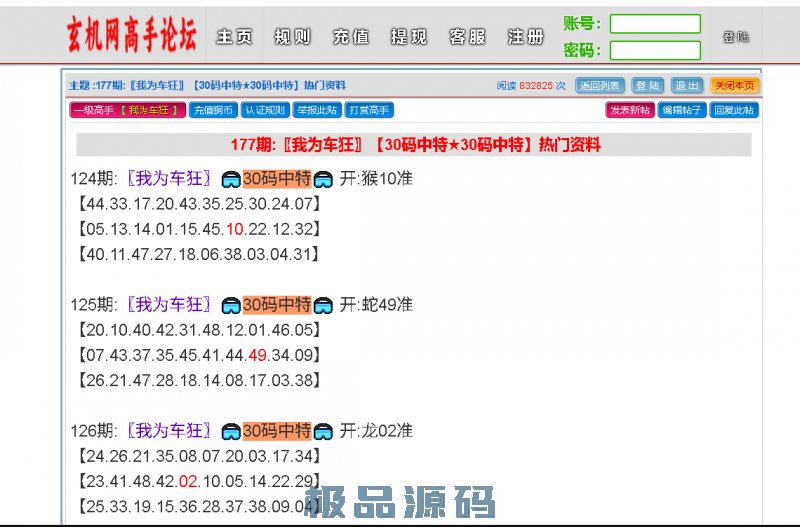Click the red 177期 post heading
This screenshot has height=527, width=800.
click(x=415, y=145)
